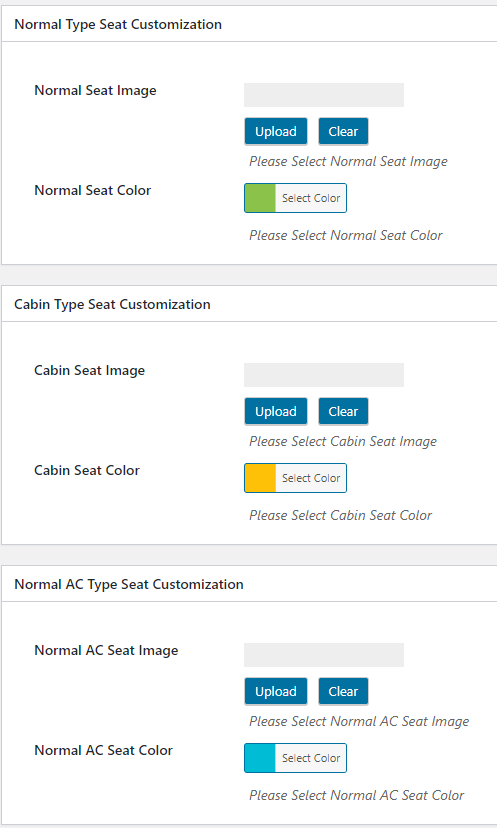Clear the Cabin Seat Image
Image resolution: width=497 pixels, height=828 pixels.
tap(343, 411)
